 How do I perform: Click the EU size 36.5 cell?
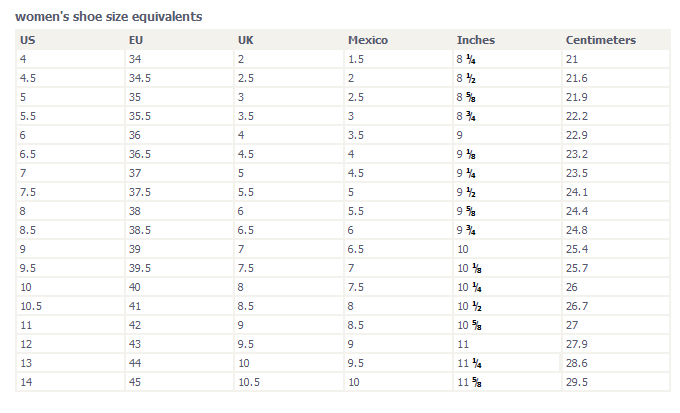click(140, 154)
